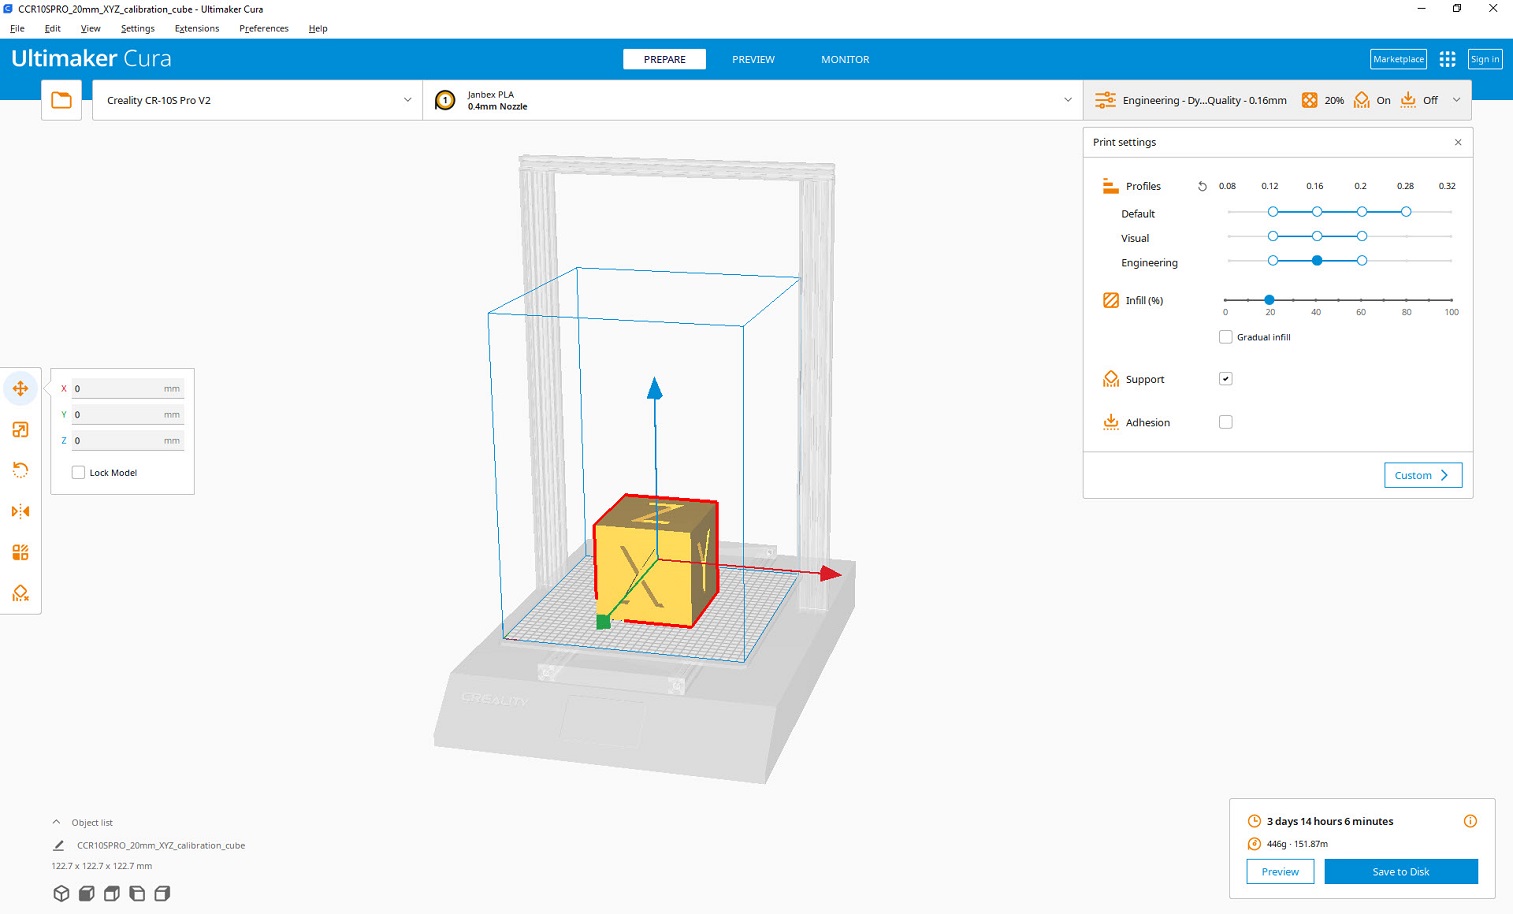Image resolution: width=1513 pixels, height=914 pixels.
Task: Expand the Janbex PLA material dropdown
Action: (x=752, y=100)
